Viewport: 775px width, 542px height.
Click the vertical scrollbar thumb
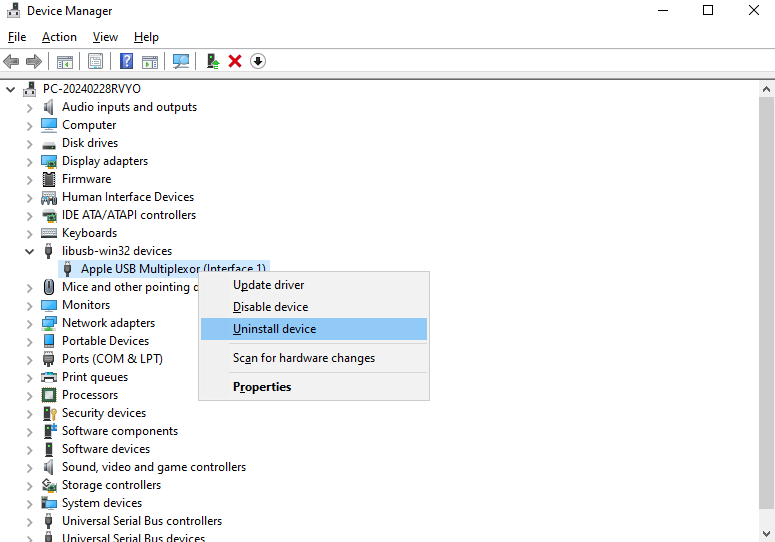click(766, 302)
